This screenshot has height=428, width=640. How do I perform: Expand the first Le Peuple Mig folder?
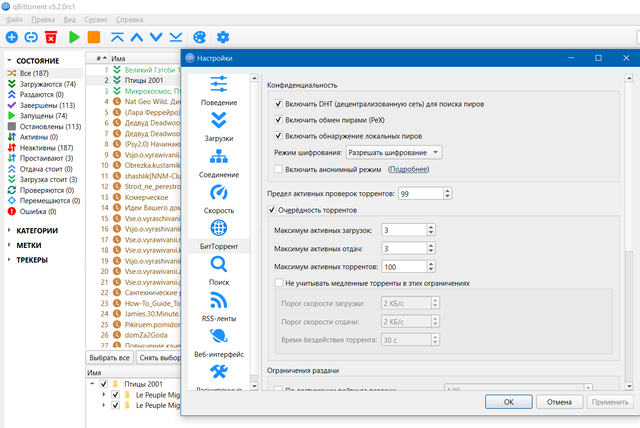tap(104, 395)
